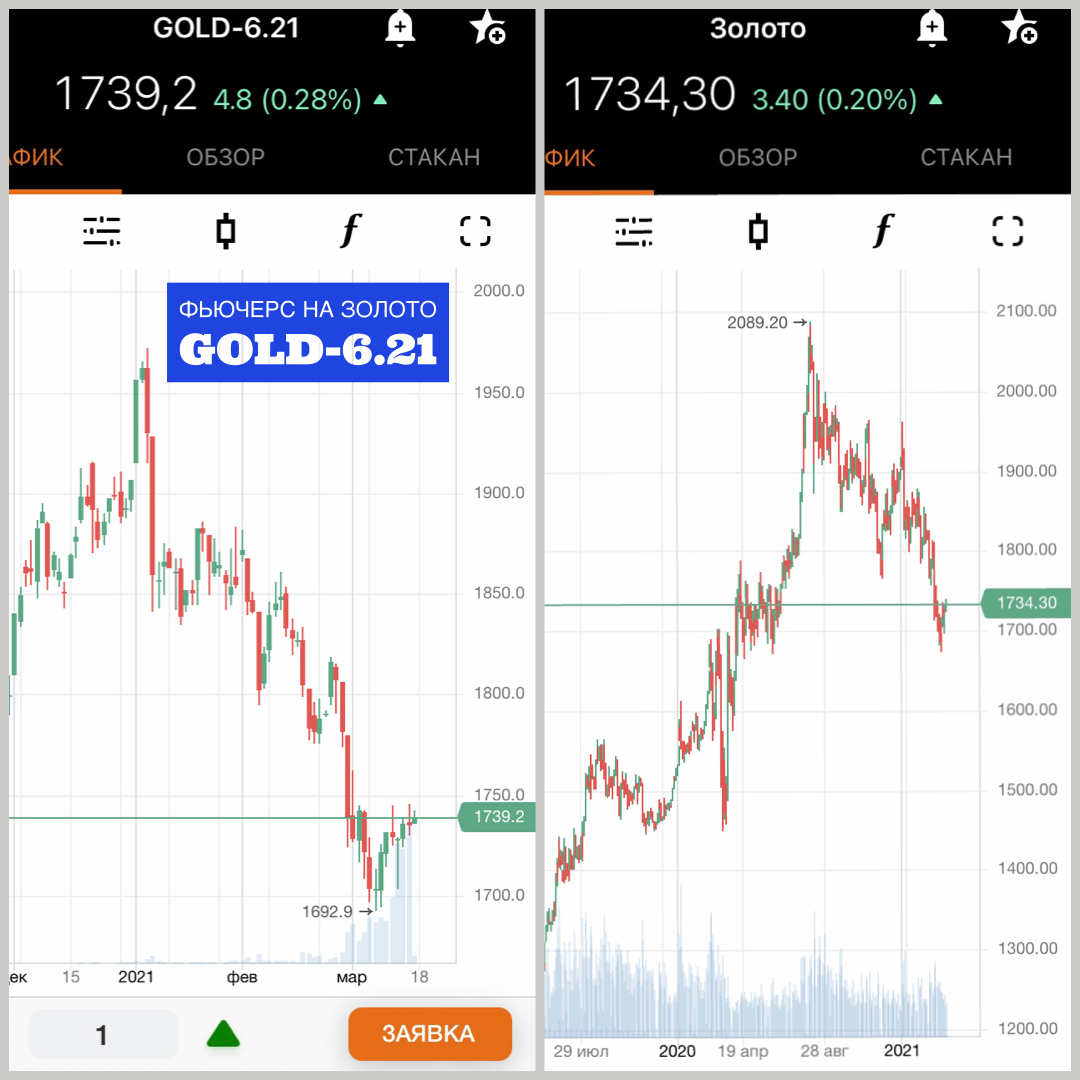
Task: Open indicators function icon on Золото chart
Action: 883,230
